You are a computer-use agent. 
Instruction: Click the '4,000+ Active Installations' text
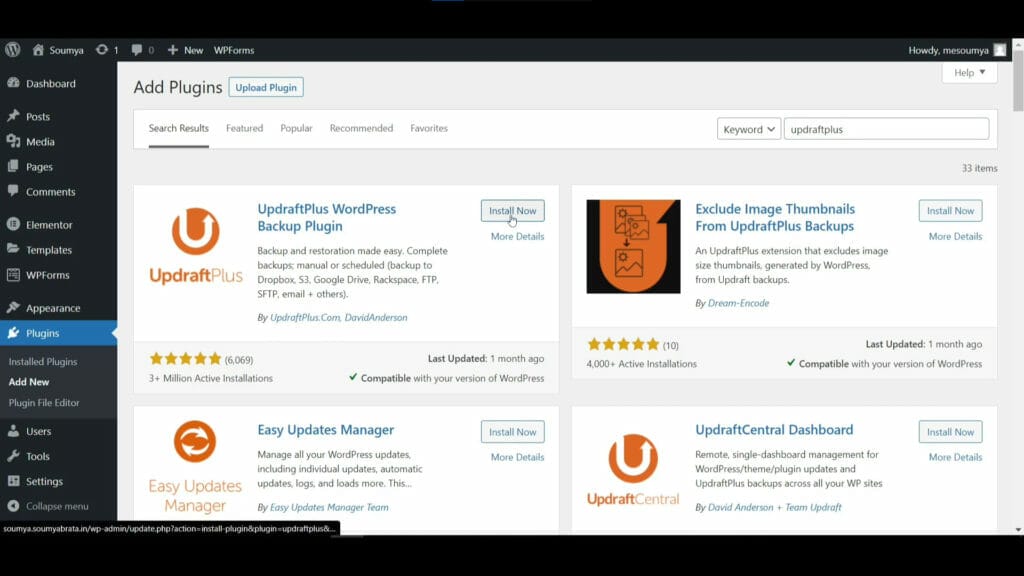641,363
